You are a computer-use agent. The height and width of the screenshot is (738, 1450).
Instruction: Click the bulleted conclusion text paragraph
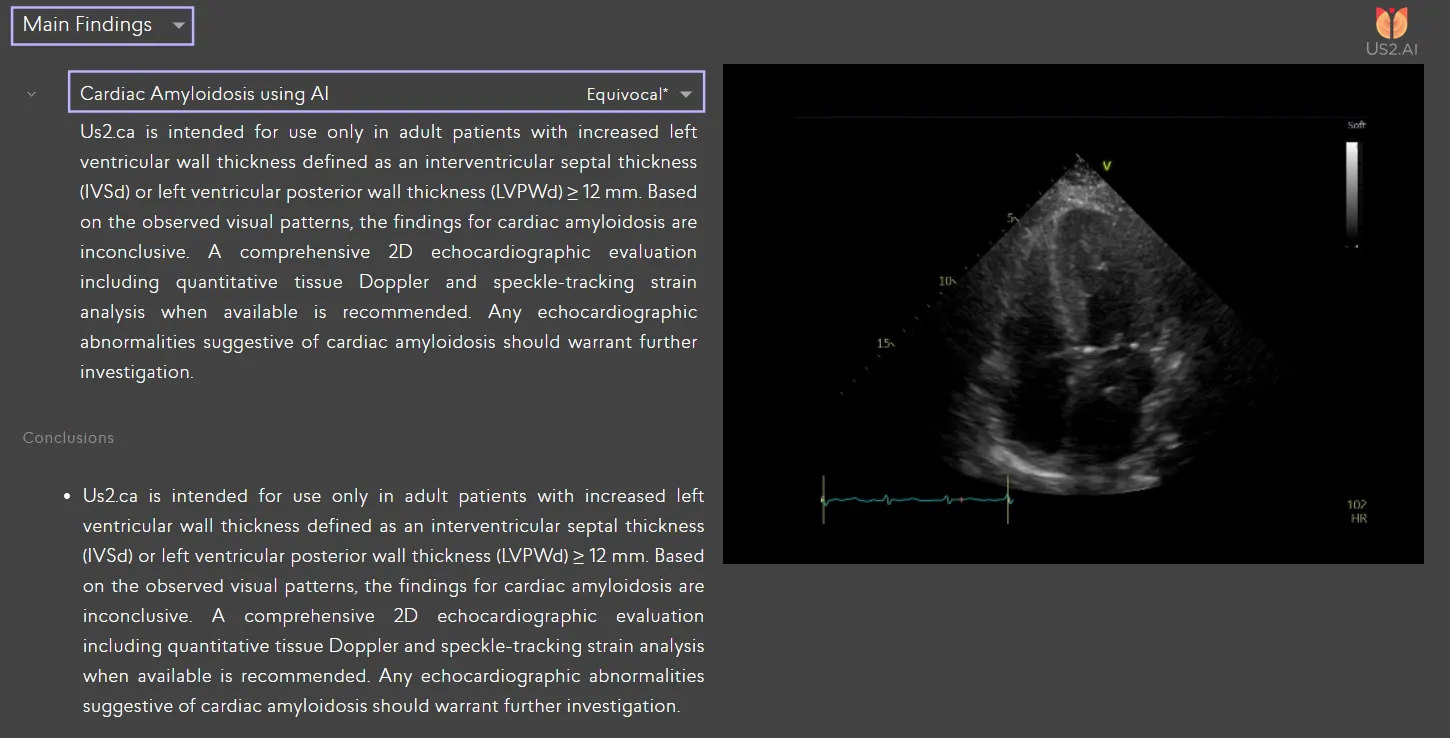[394, 601]
